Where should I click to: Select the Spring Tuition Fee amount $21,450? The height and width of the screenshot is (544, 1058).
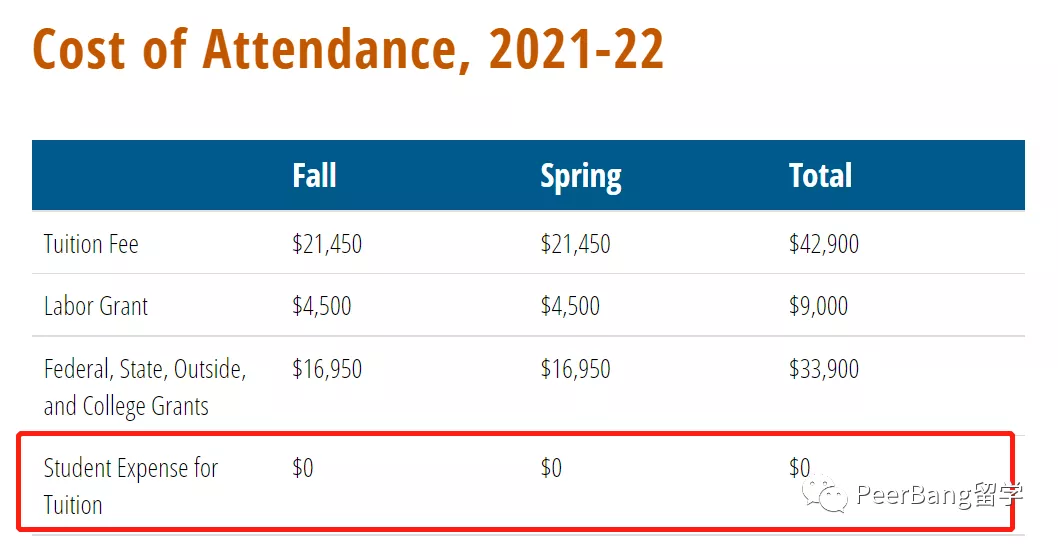pos(575,244)
